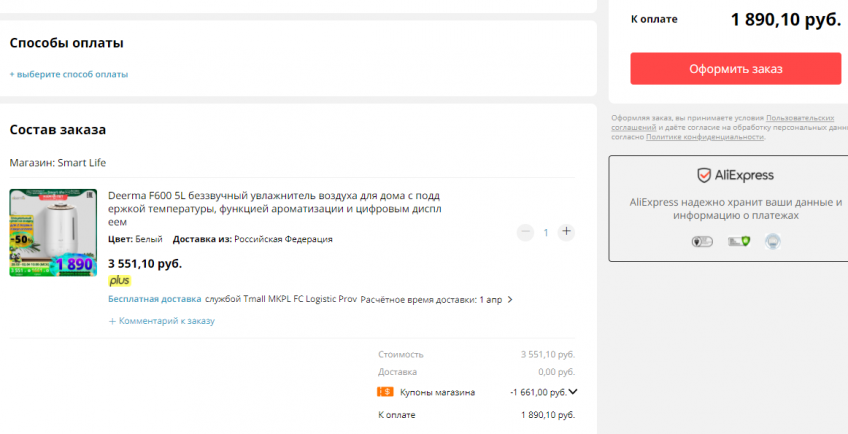Add a comment to the order
Viewport: 848px width, 434px height.
point(161,321)
